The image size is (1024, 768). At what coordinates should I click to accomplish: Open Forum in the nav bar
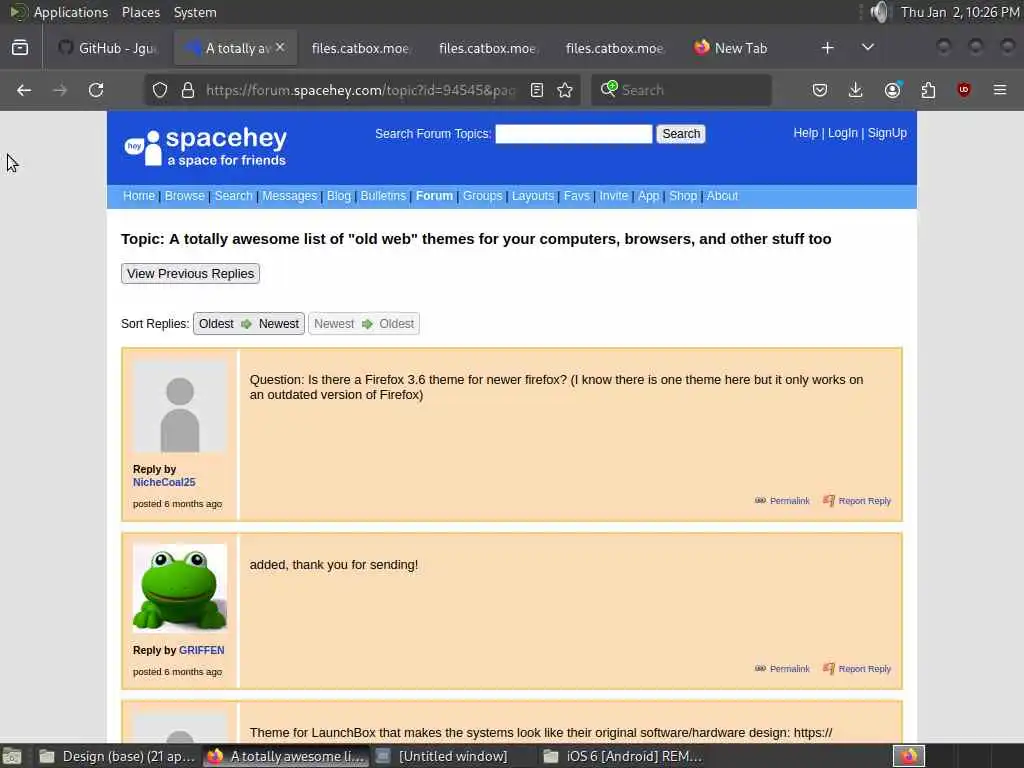coord(434,196)
